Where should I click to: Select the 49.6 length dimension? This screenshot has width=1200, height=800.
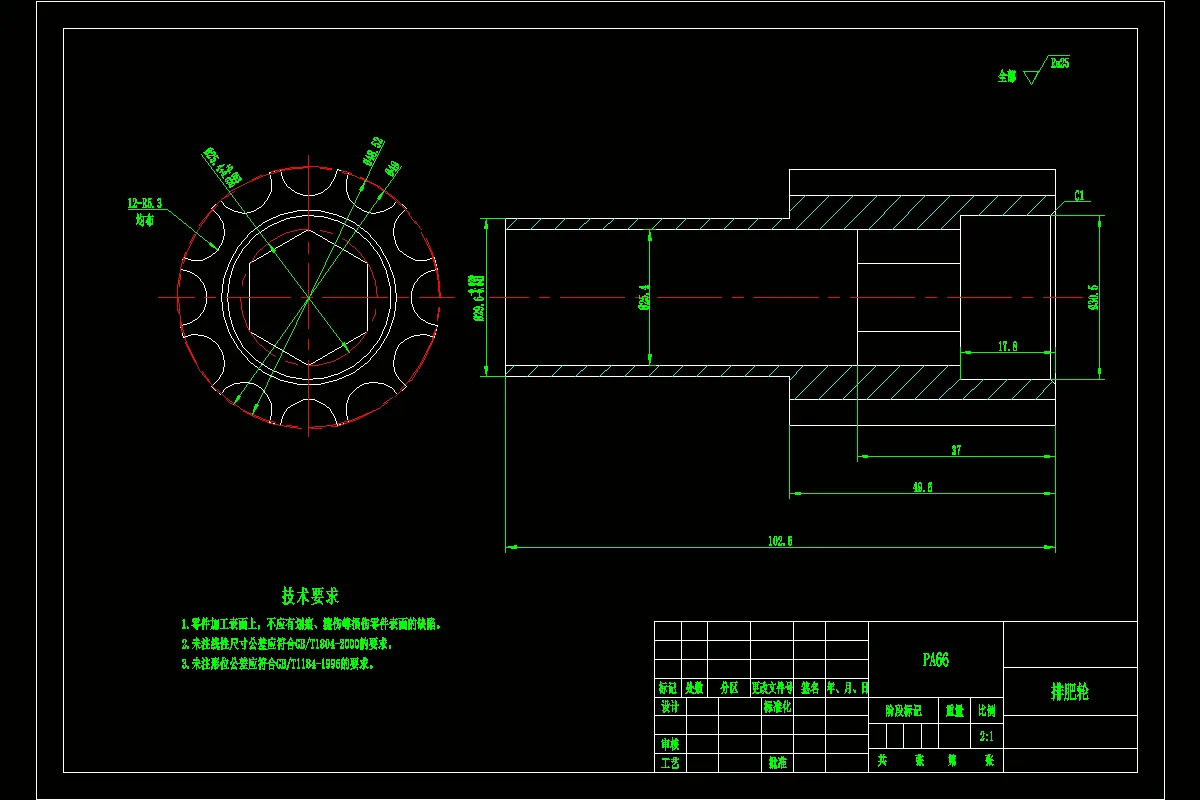pos(922,487)
